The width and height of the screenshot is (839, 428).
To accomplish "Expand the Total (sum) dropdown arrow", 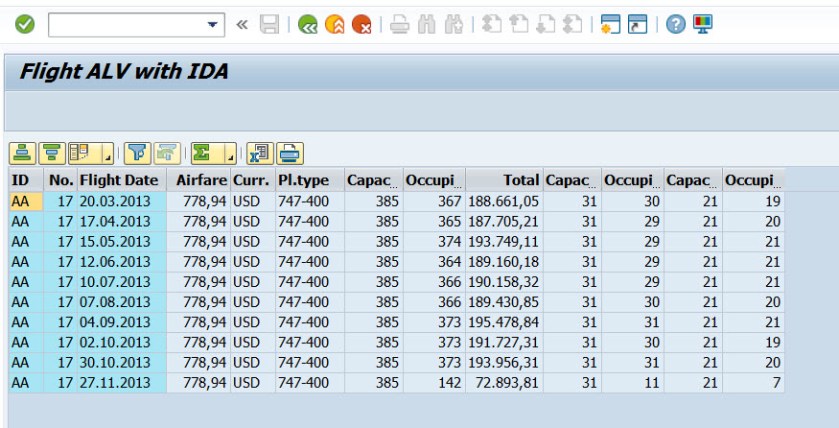I will pos(230,156).
